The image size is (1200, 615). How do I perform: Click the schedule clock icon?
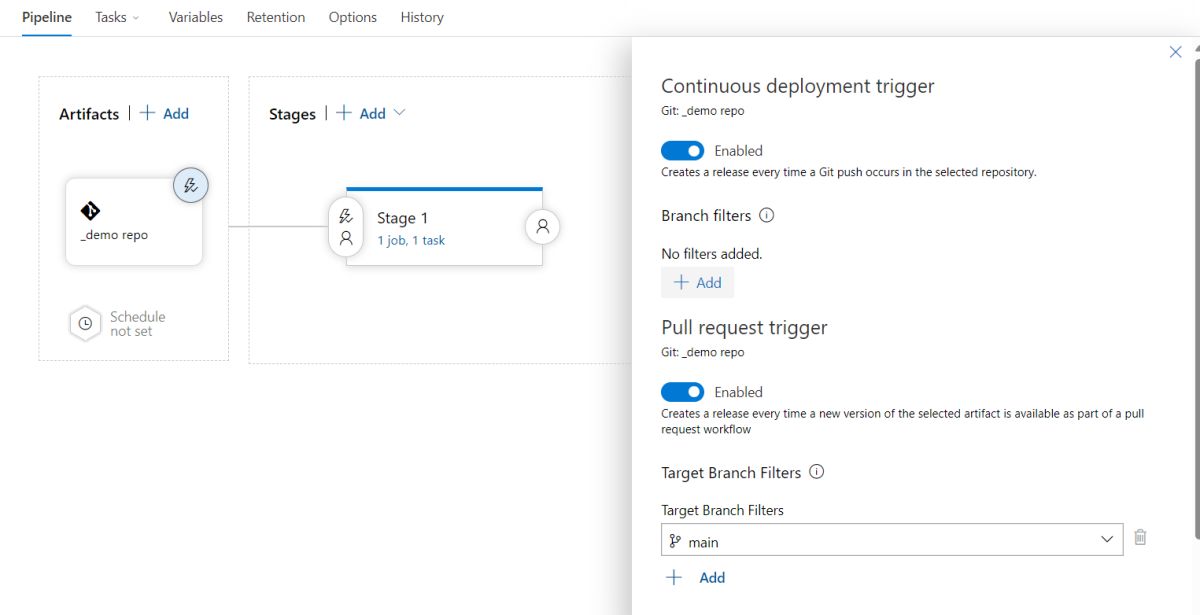[x=85, y=324]
